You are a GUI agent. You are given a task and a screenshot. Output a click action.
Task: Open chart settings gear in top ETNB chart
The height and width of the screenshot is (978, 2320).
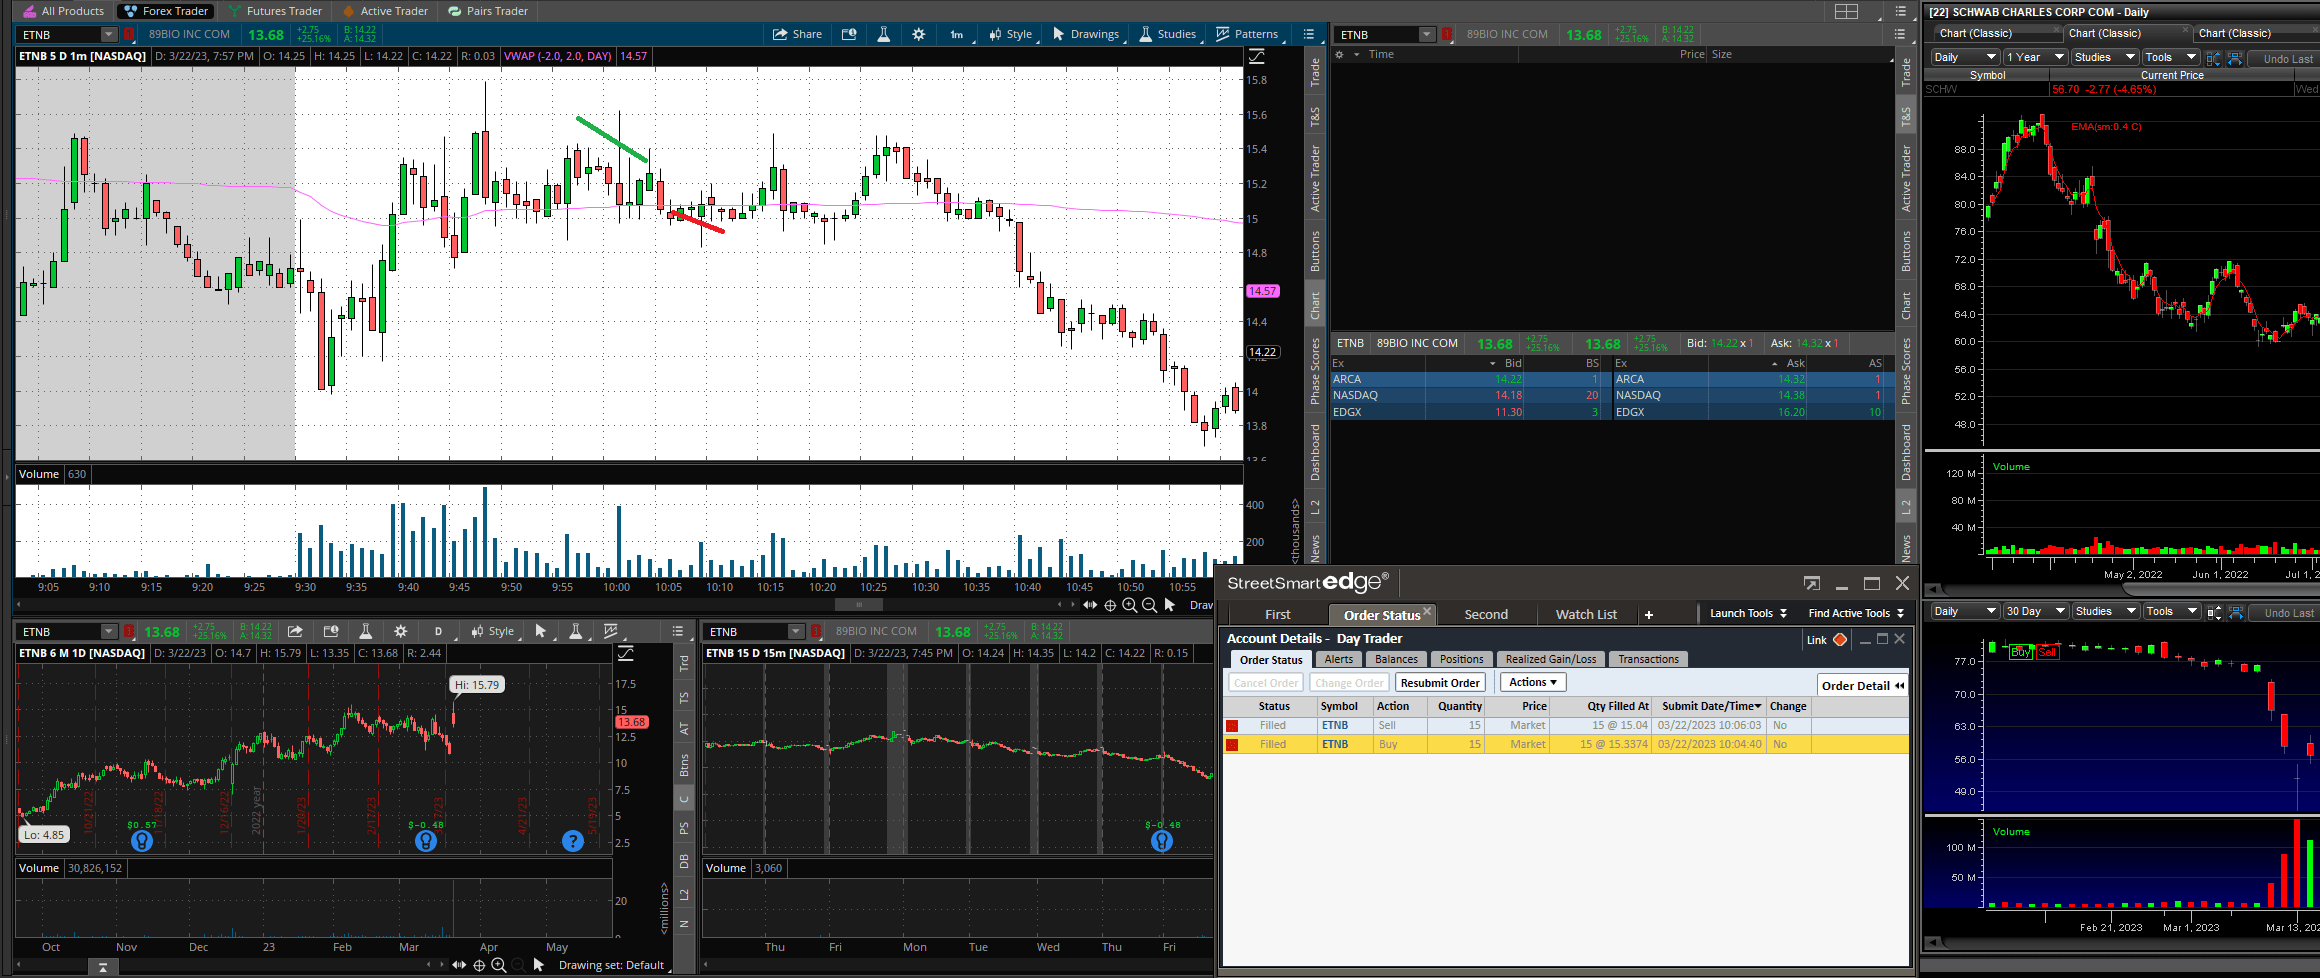click(x=919, y=34)
